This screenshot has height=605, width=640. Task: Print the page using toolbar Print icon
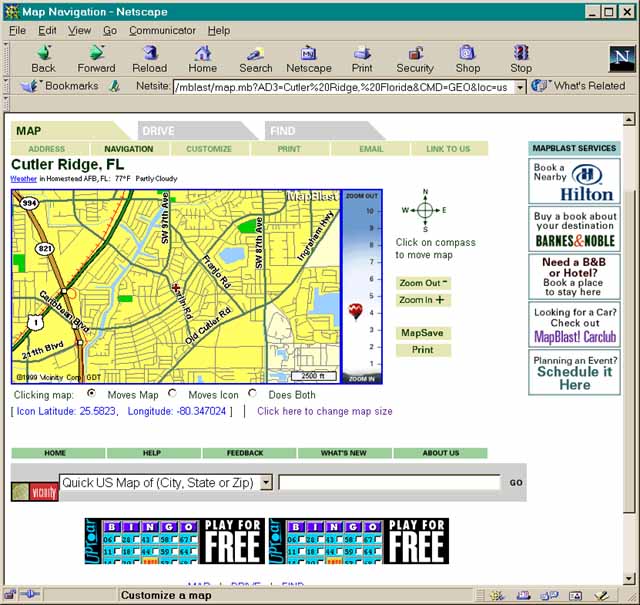[x=362, y=59]
